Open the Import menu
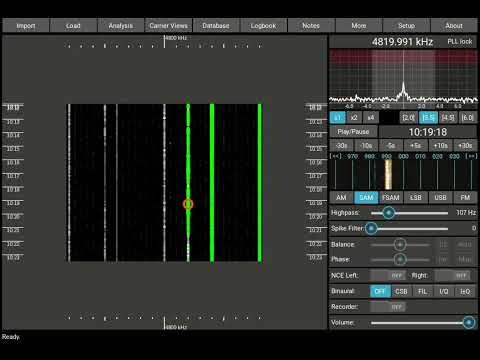This screenshot has width=480, height=360. click(x=26, y=26)
